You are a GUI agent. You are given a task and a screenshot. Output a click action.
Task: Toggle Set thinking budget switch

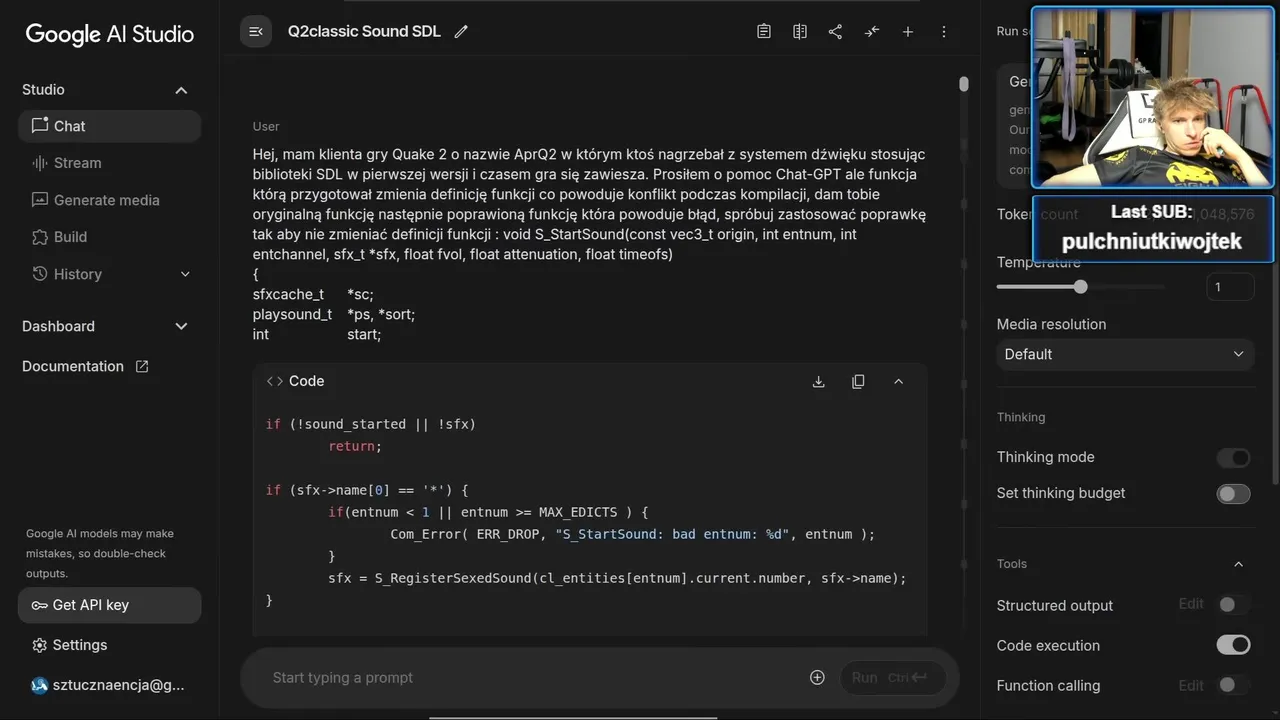1233,494
